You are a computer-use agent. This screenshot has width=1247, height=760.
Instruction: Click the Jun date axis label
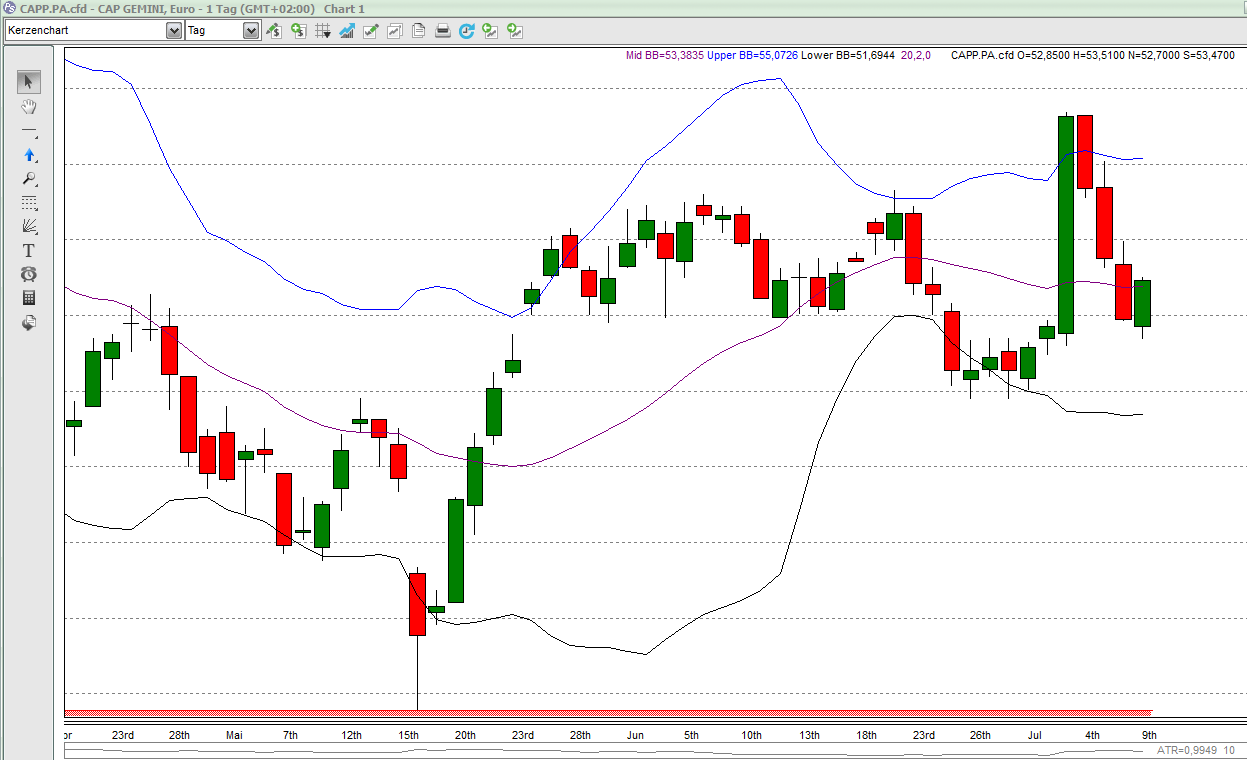click(x=636, y=736)
